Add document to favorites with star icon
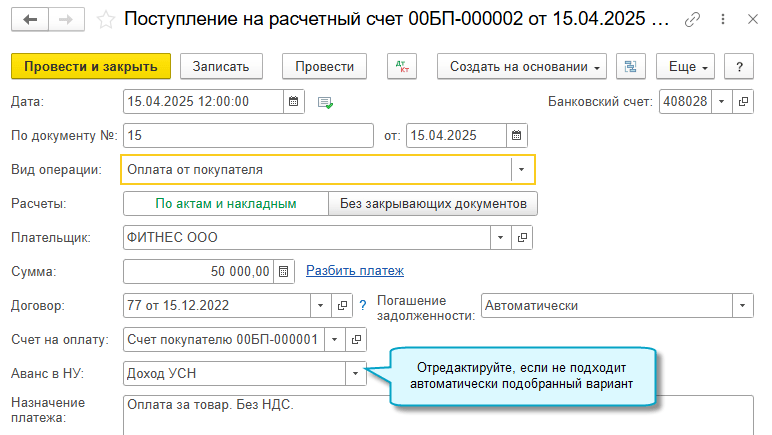The width and height of the screenshot is (772, 435). tap(105, 20)
